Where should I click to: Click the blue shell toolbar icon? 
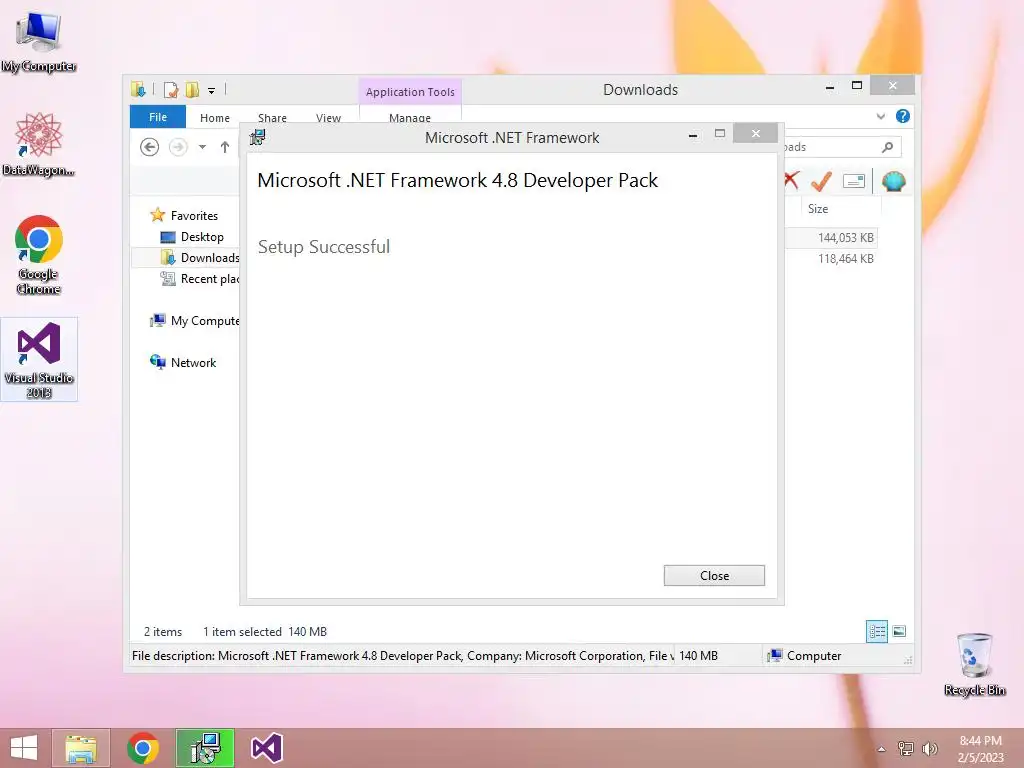893,181
